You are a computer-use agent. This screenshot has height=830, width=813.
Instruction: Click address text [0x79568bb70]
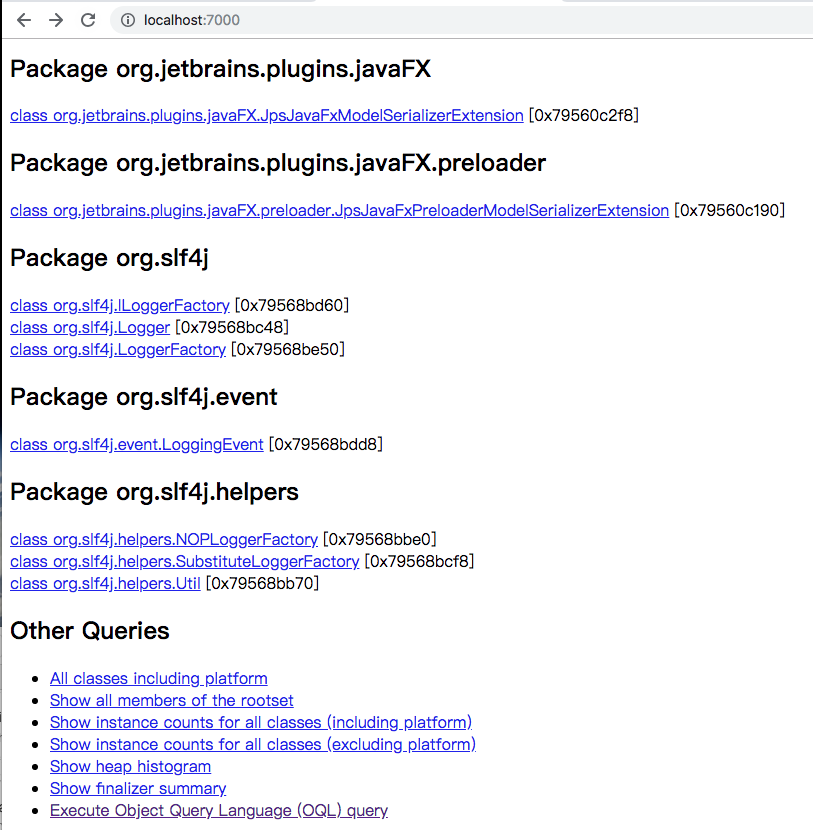point(262,583)
